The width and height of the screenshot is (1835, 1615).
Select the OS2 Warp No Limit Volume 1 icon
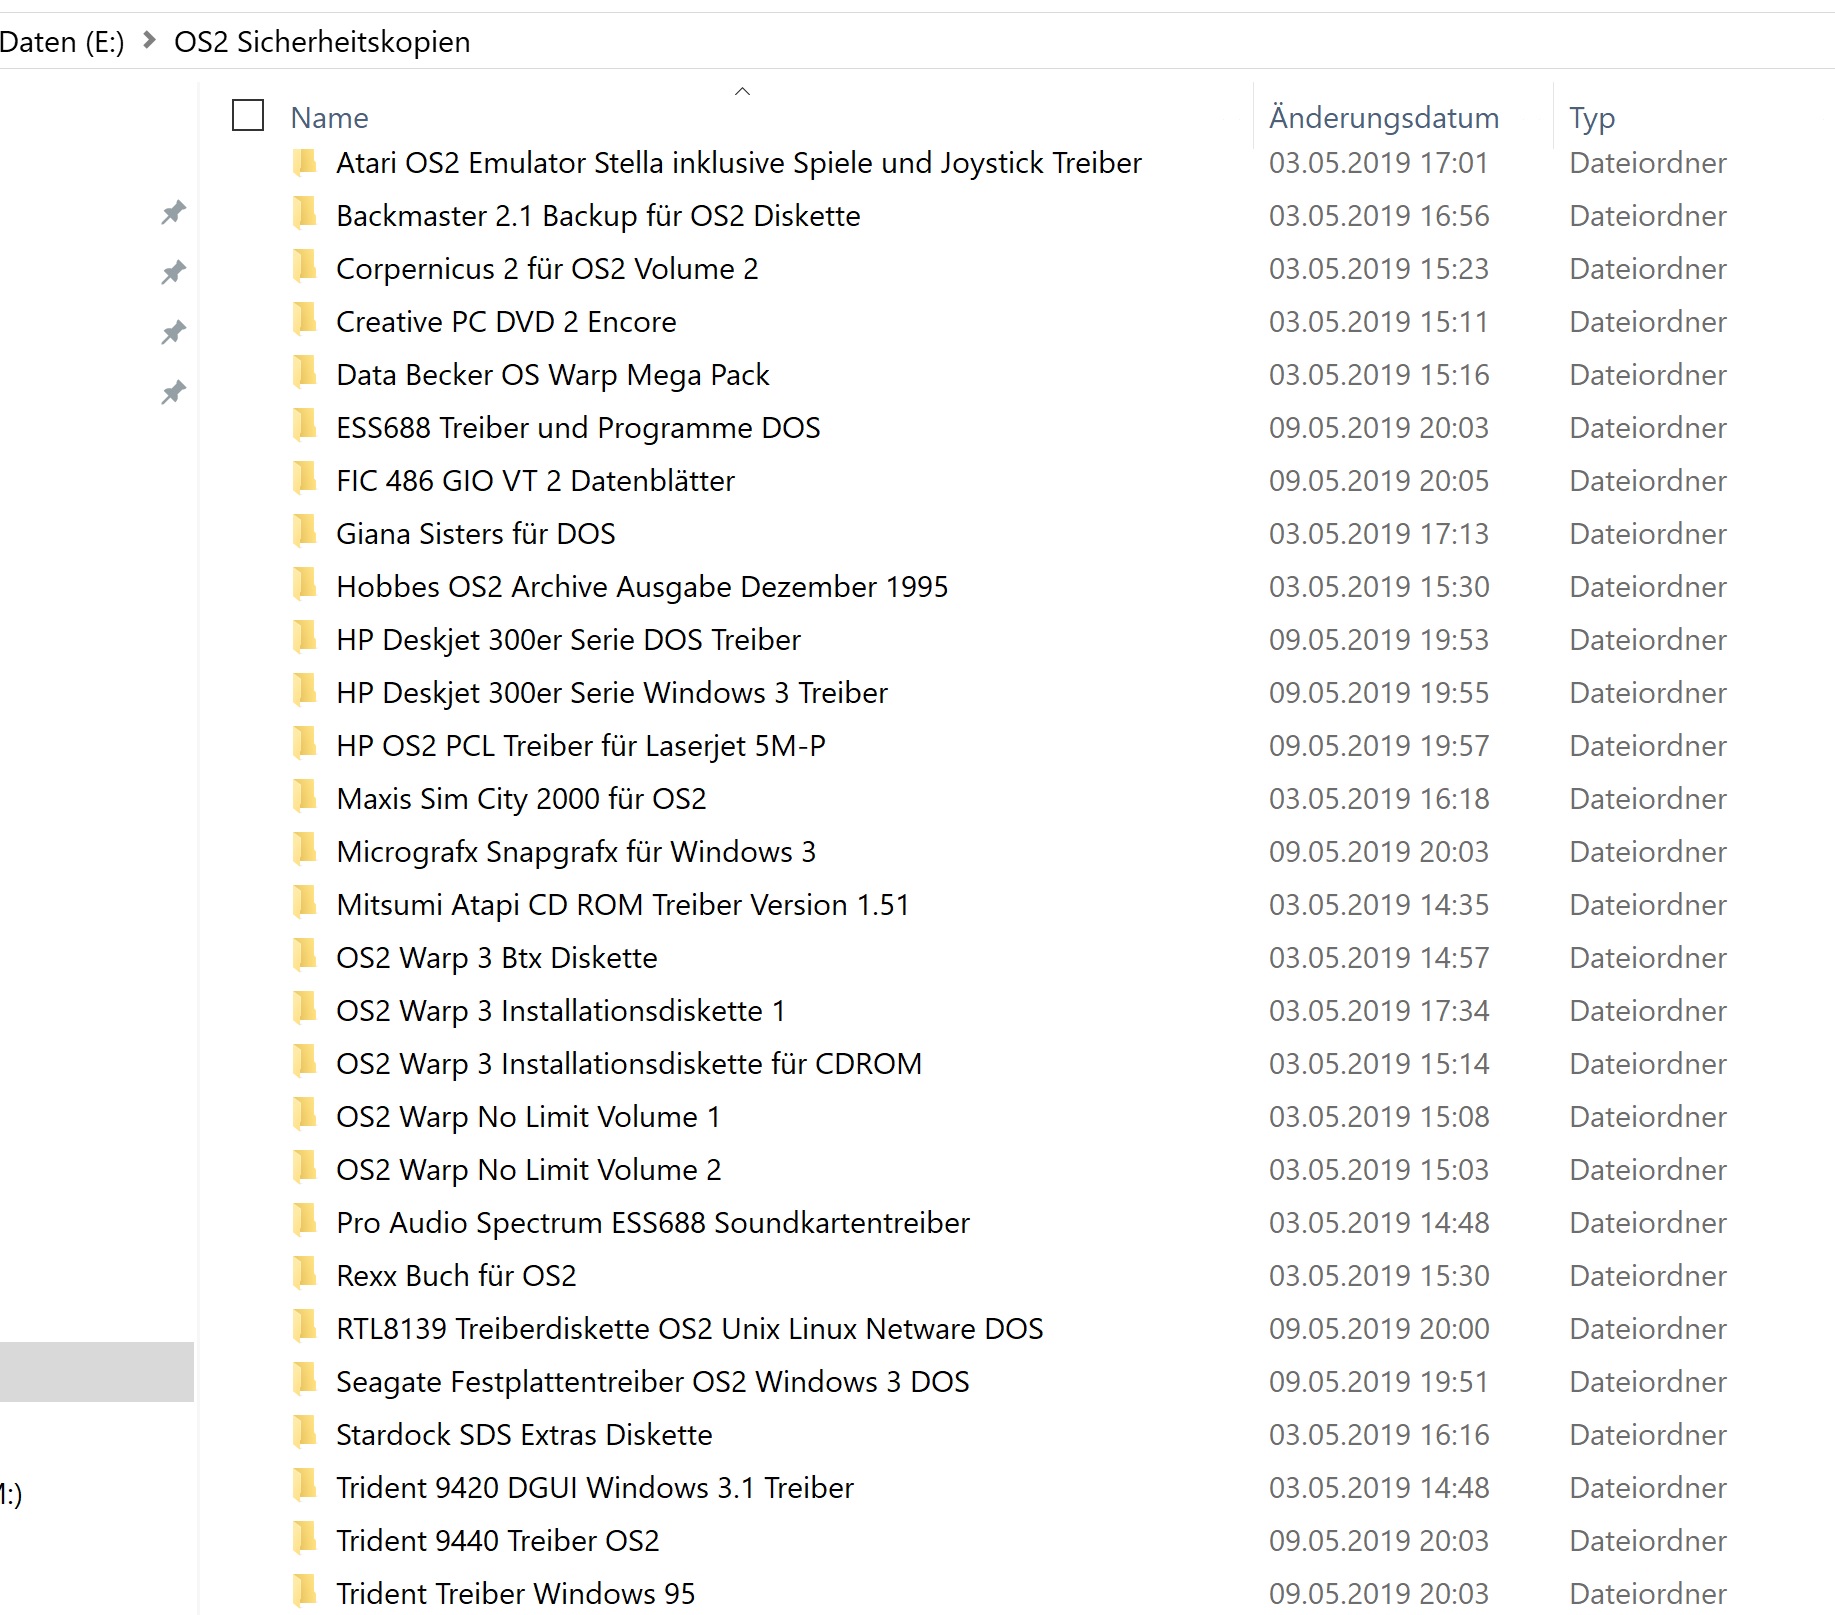pos(305,1116)
